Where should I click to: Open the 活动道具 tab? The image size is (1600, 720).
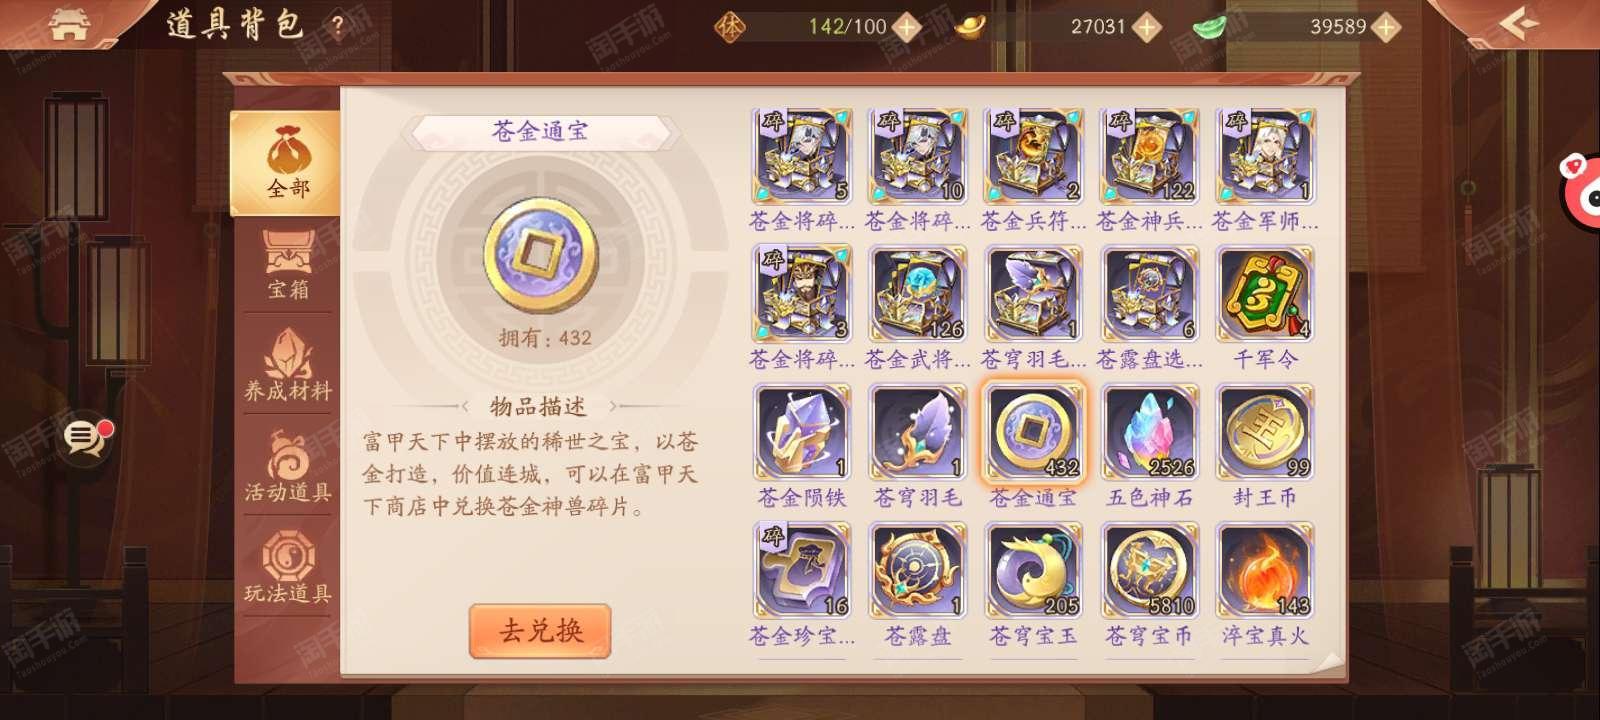pos(288,468)
